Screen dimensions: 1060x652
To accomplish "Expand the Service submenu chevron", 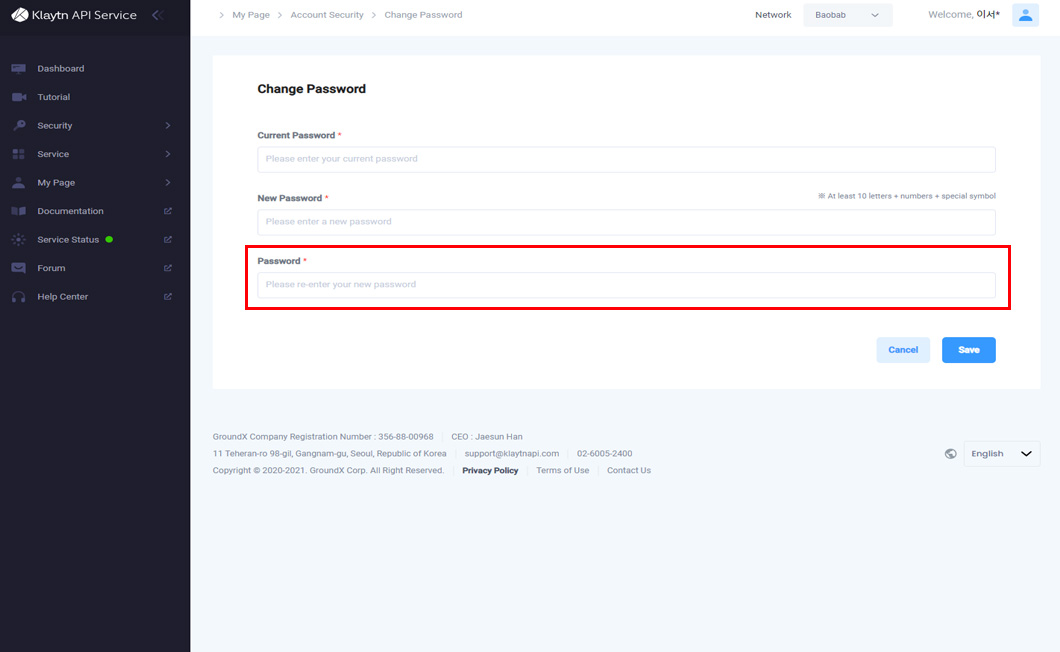I will [168, 154].
